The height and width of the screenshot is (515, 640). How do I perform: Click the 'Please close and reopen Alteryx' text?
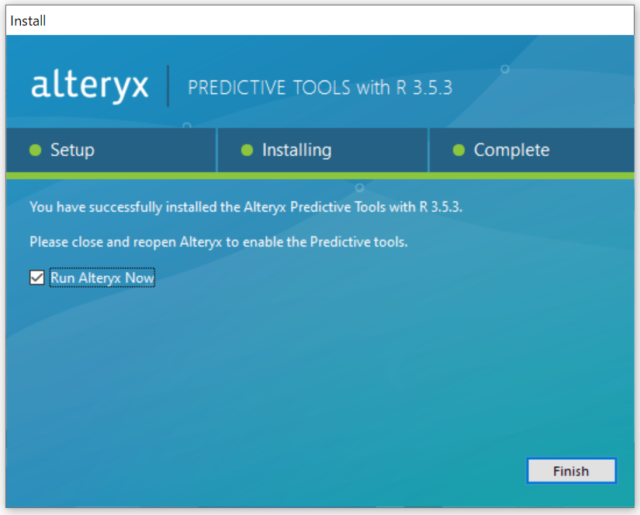219,242
